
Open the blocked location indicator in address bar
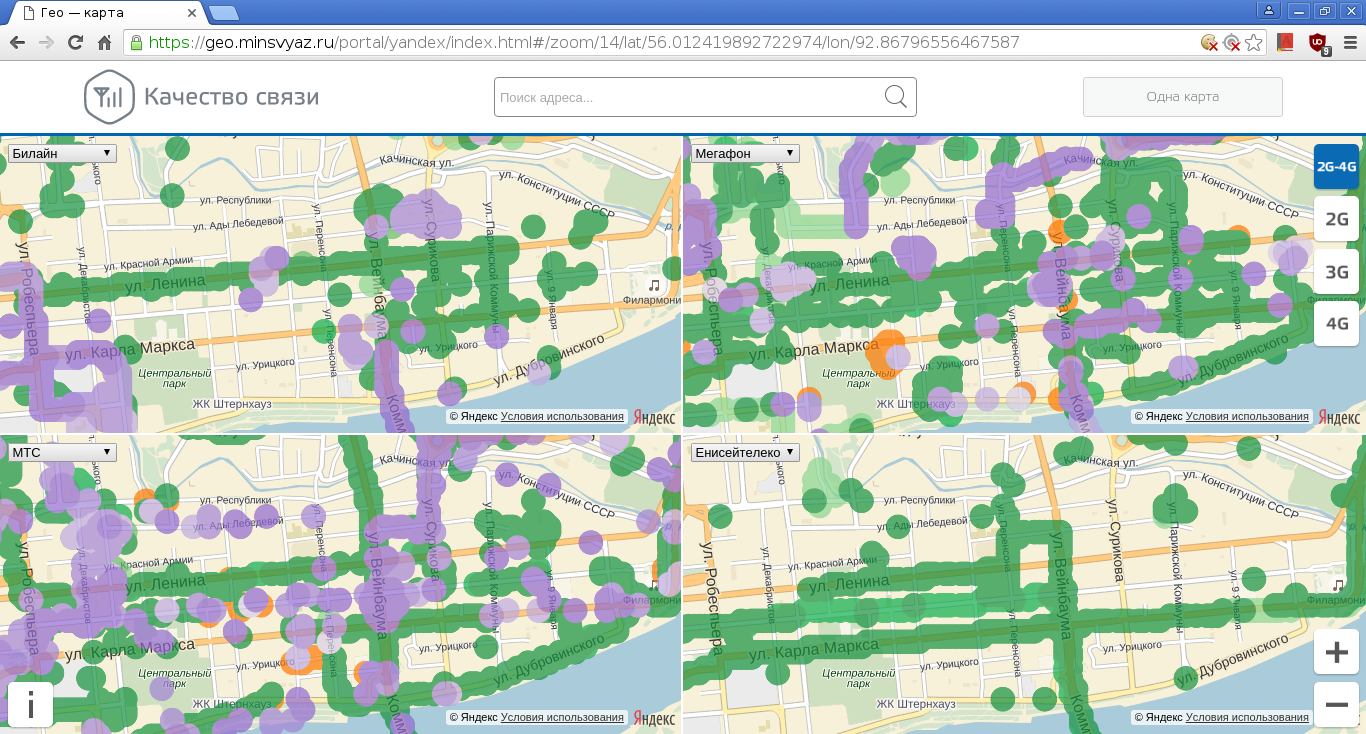pyautogui.click(x=1232, y=42)
